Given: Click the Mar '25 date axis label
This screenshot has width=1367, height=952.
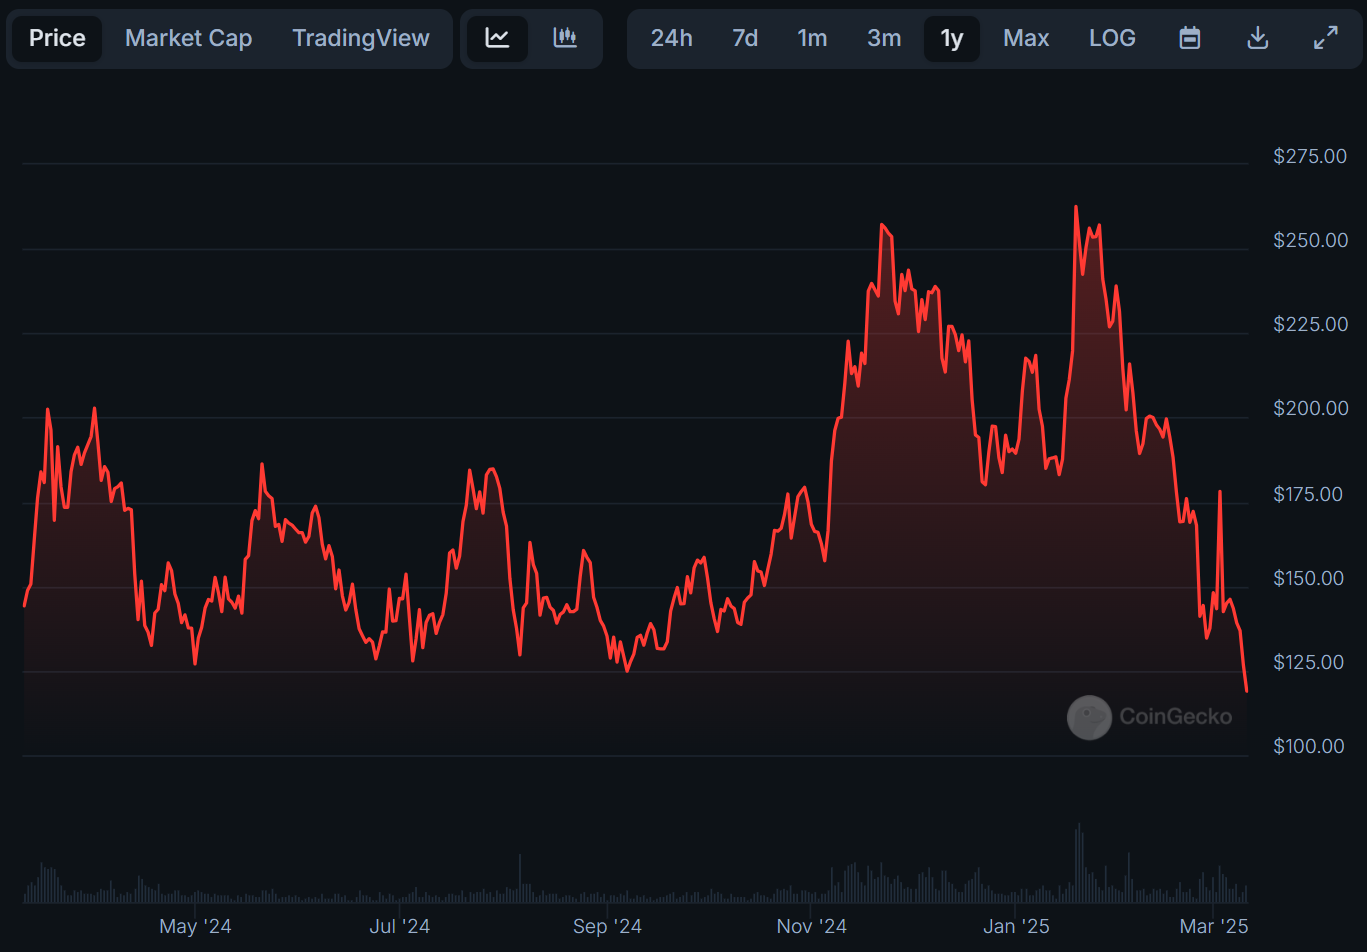Looking at the screenshot, I should pyautogui.click(x=1214, y=926).
